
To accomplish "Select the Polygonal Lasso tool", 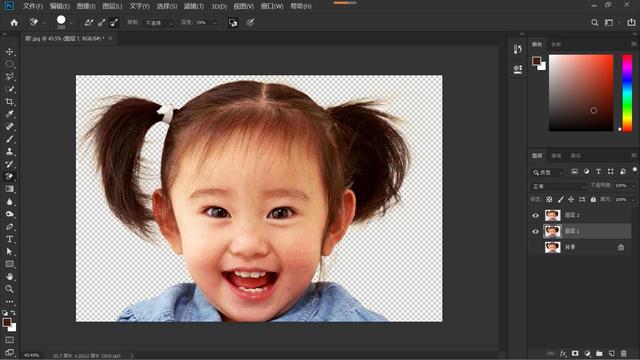I will 9,77.
